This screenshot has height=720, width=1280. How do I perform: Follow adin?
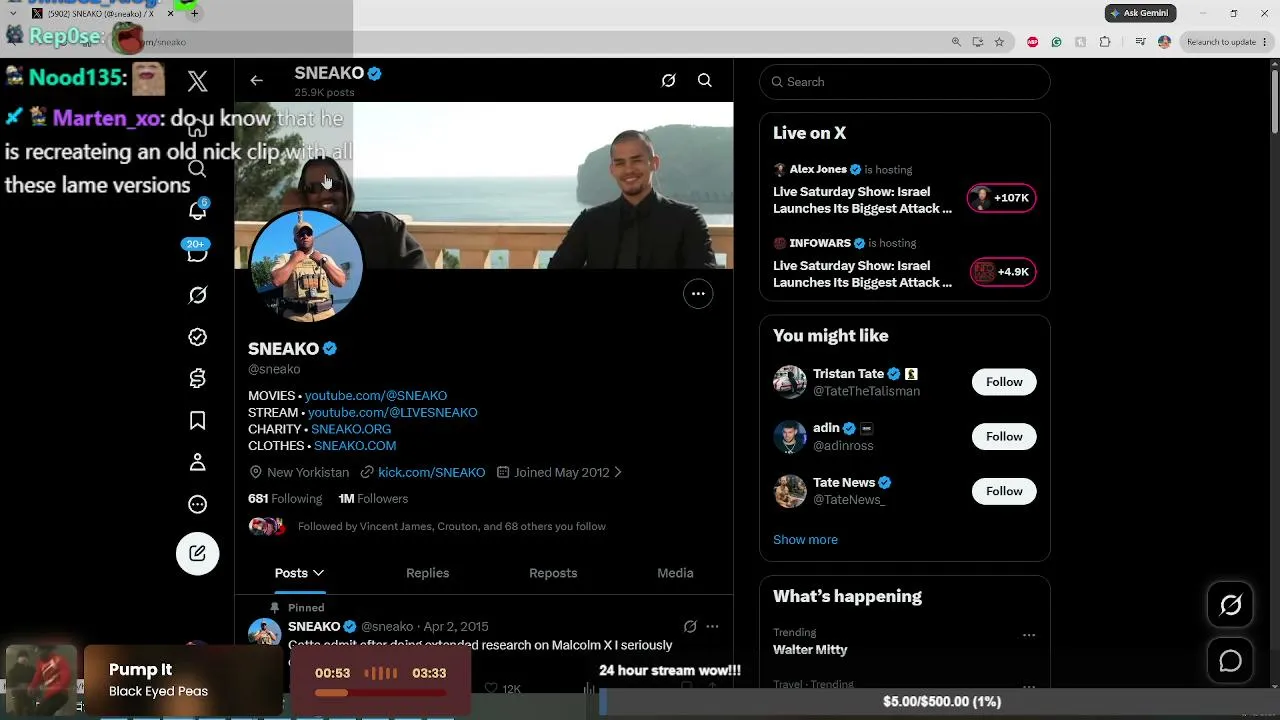point(1004,436)
